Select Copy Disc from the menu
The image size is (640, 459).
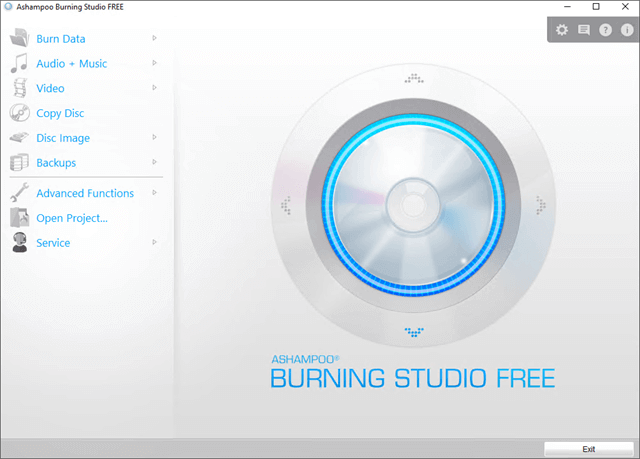click(60, 113)
